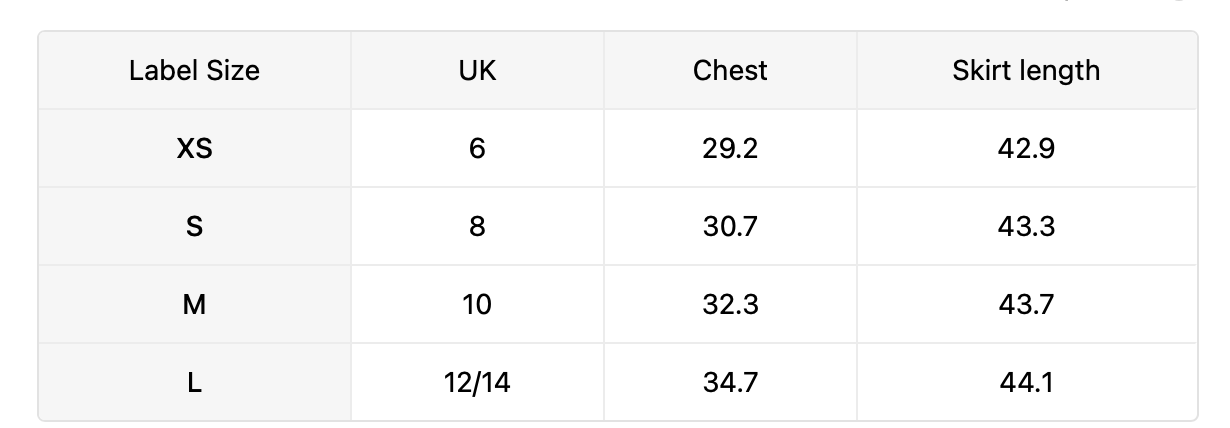Click the UK size 8 cell
Viewport: 1230px width, 428px height.
click(x=477, y=226)
